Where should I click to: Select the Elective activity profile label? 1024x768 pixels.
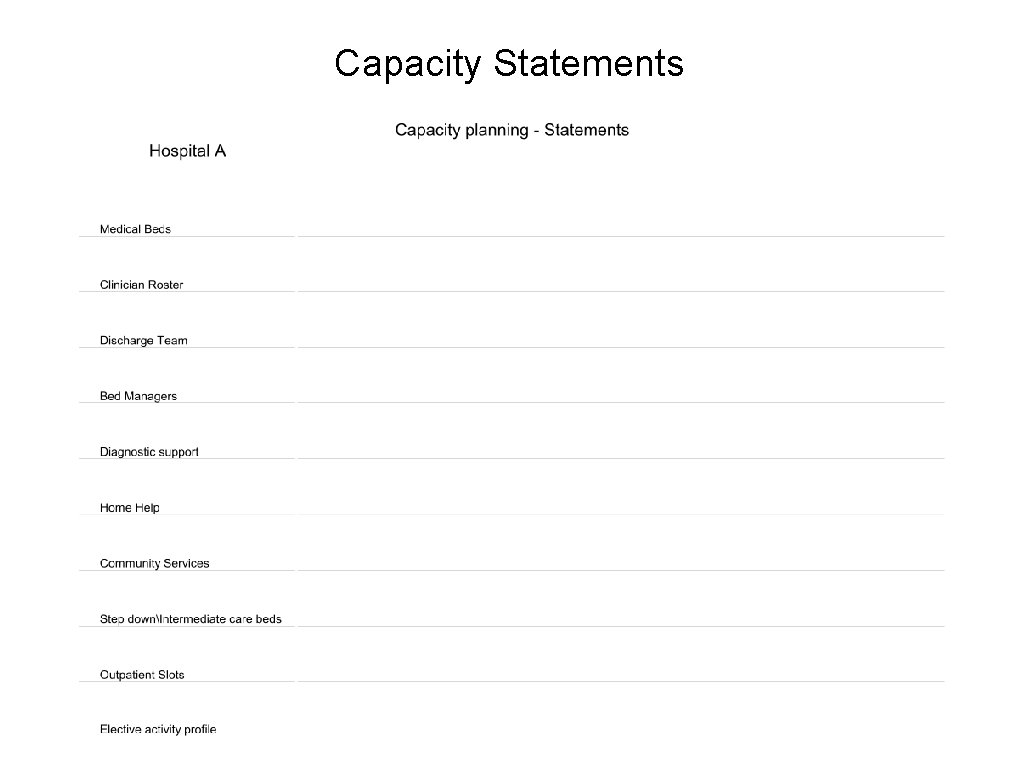pos(158,729)
